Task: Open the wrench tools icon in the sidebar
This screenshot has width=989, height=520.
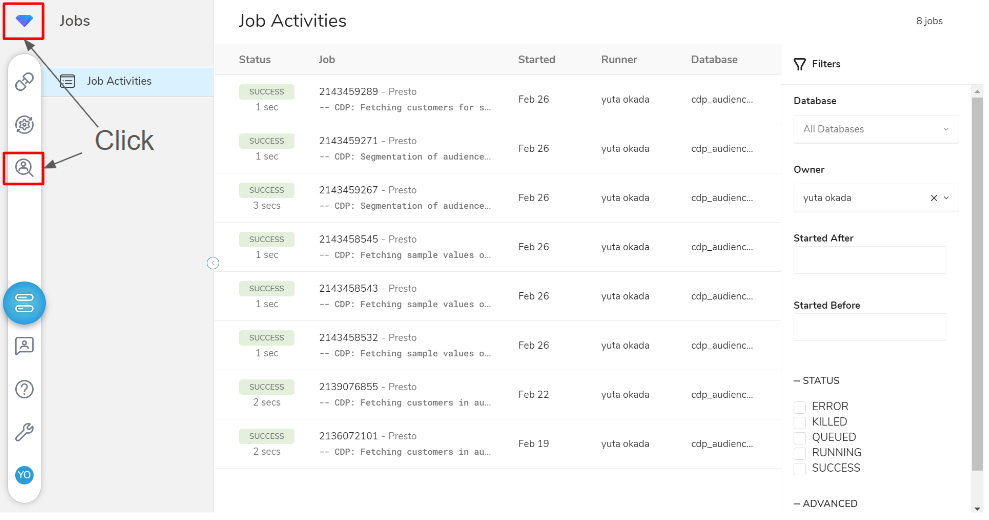Action: [24, 432]
